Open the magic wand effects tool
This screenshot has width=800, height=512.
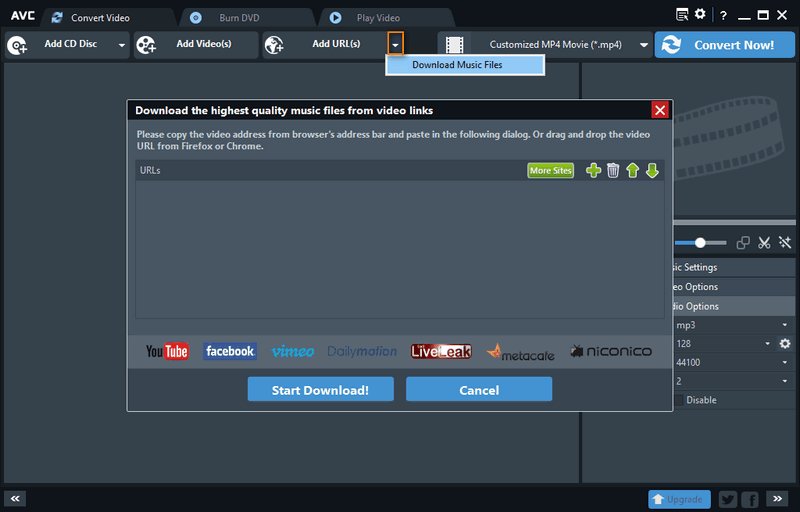coord(785,243)
